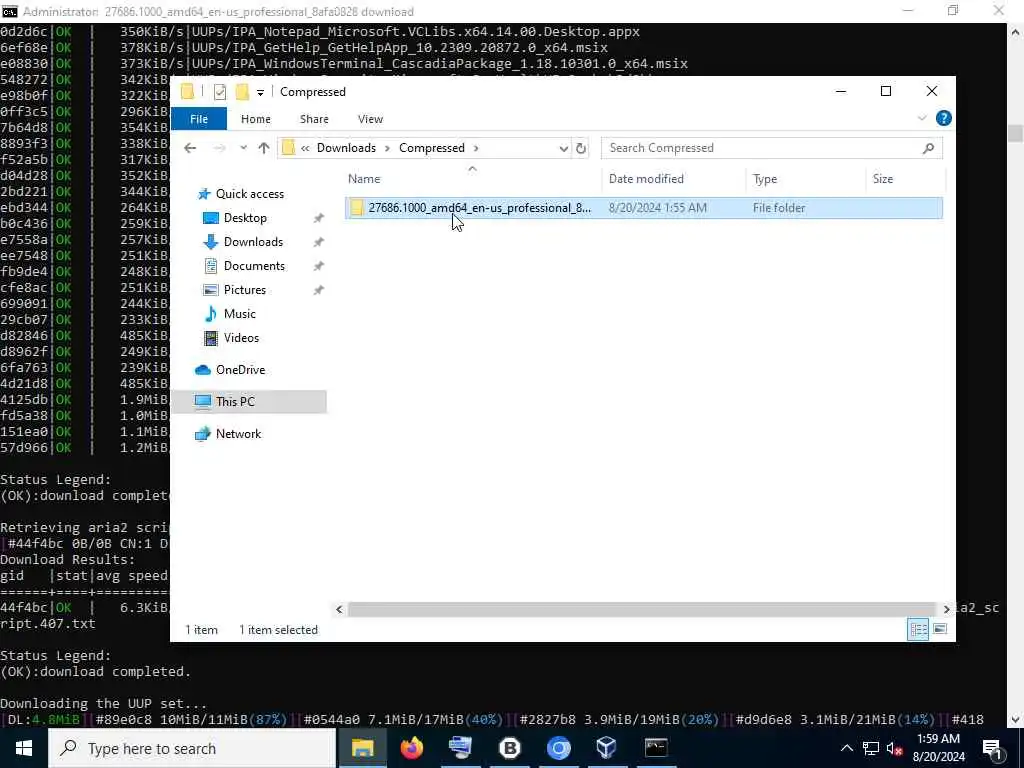
Task: Click the Compressed breadcrumb in address bar
Action: [x=432, y=148]
